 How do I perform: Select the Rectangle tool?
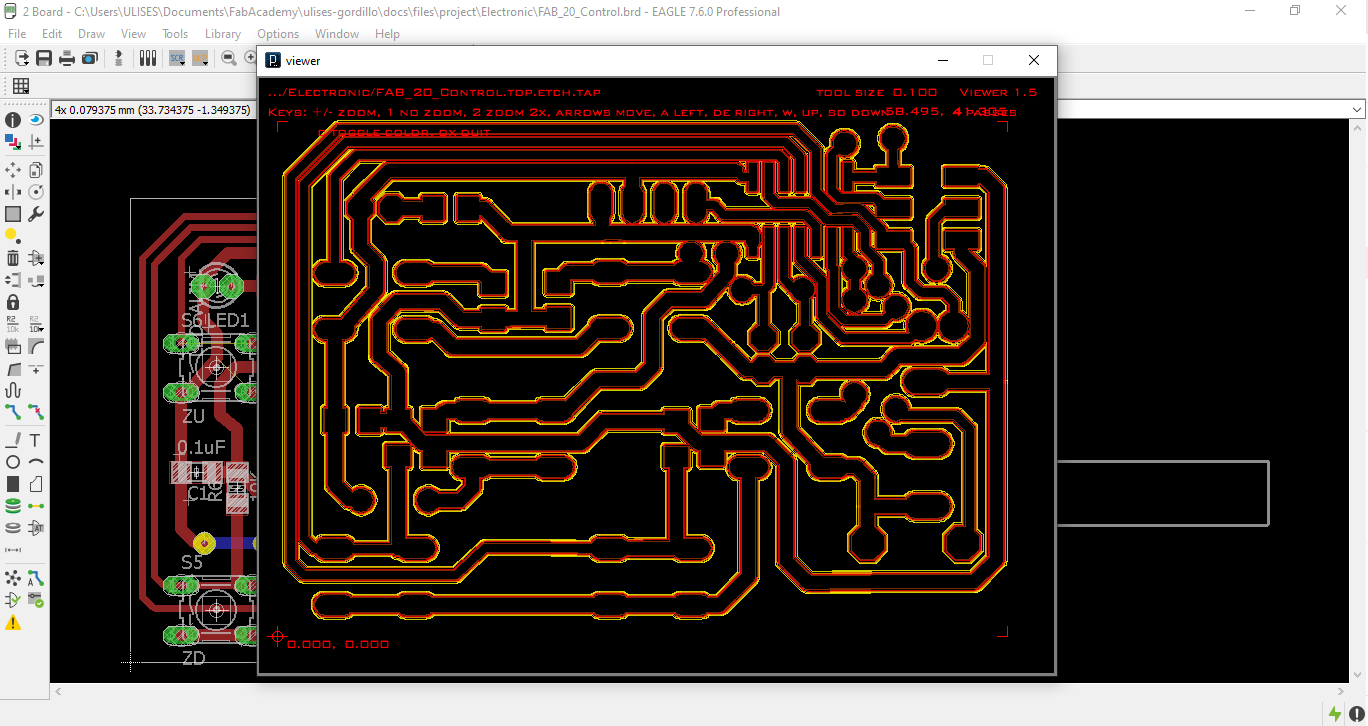pos(13,484)
